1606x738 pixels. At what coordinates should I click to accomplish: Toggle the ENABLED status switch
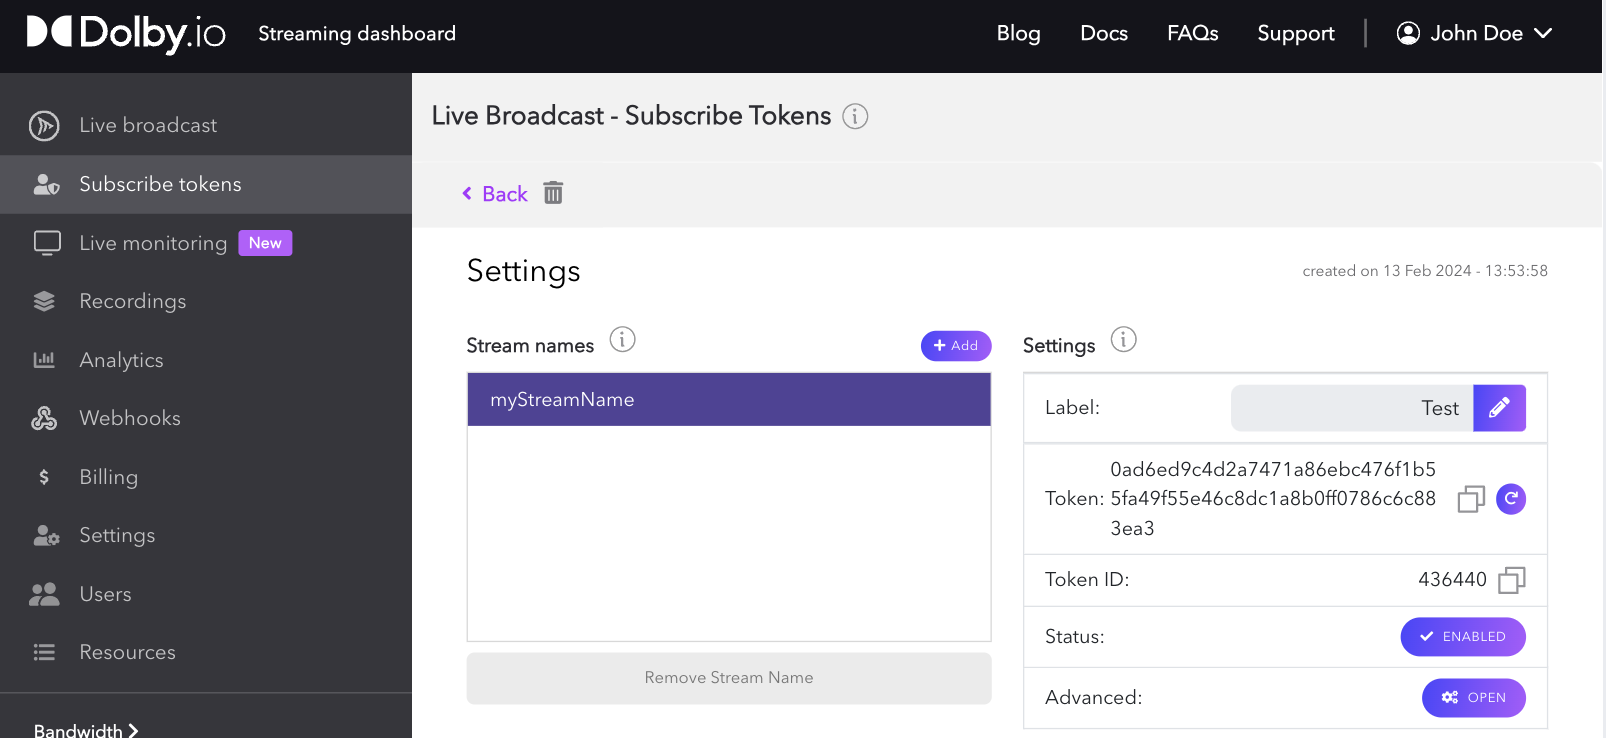1462,637
